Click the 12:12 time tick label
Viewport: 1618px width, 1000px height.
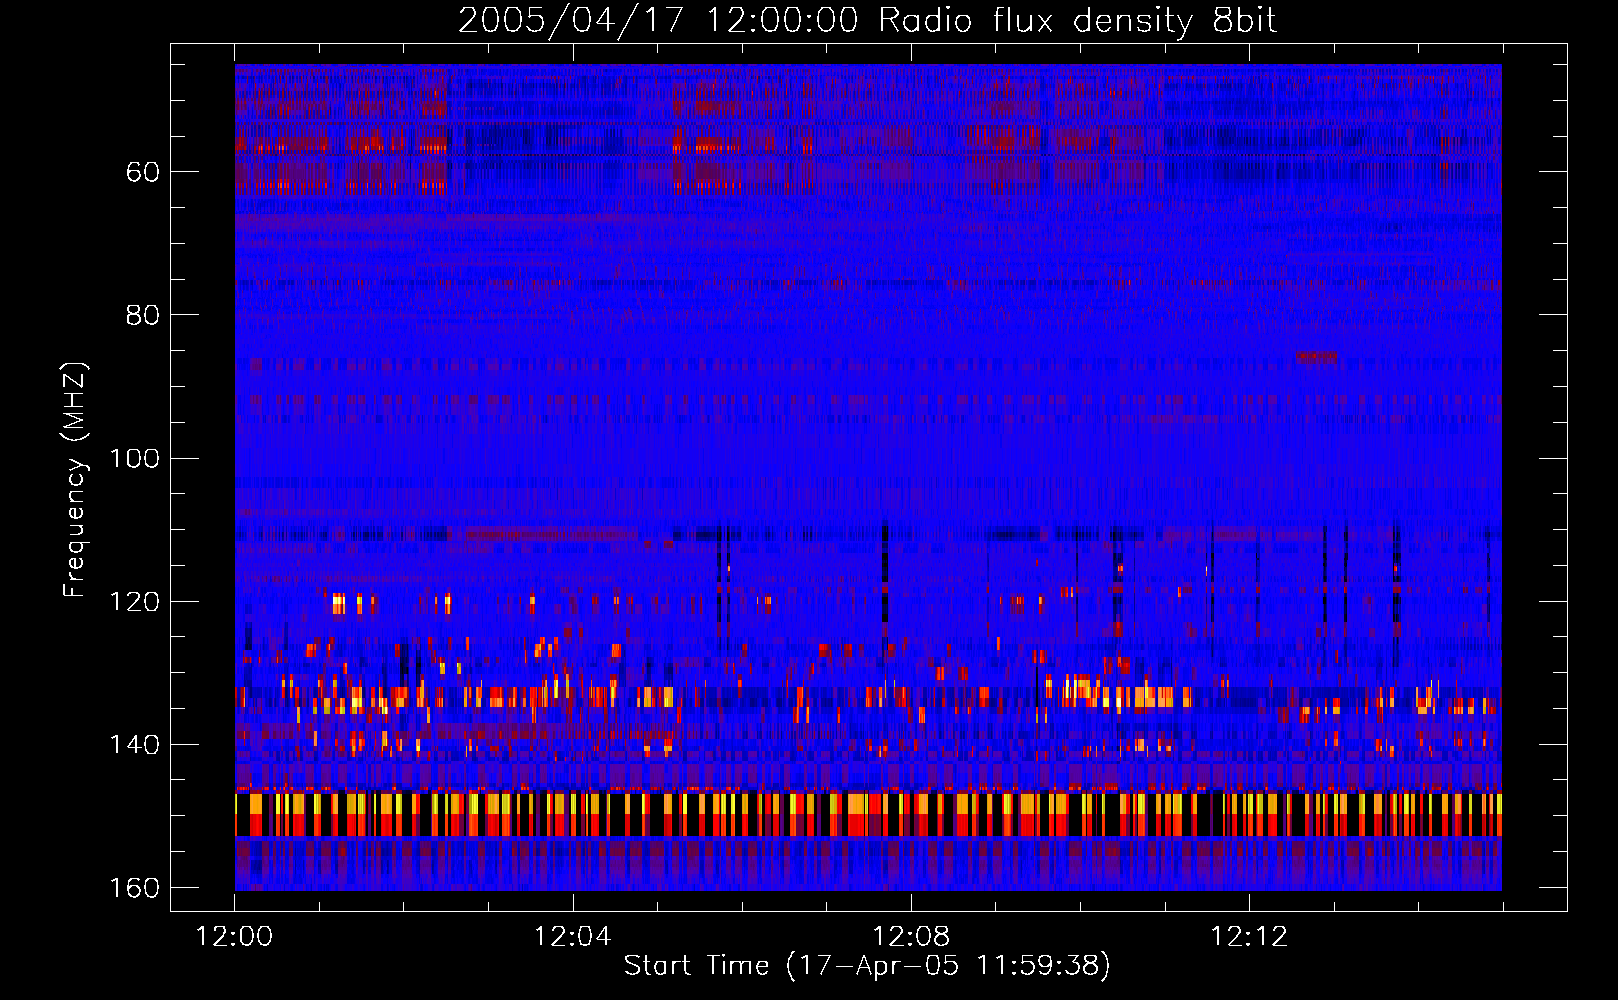[1249, 937]
